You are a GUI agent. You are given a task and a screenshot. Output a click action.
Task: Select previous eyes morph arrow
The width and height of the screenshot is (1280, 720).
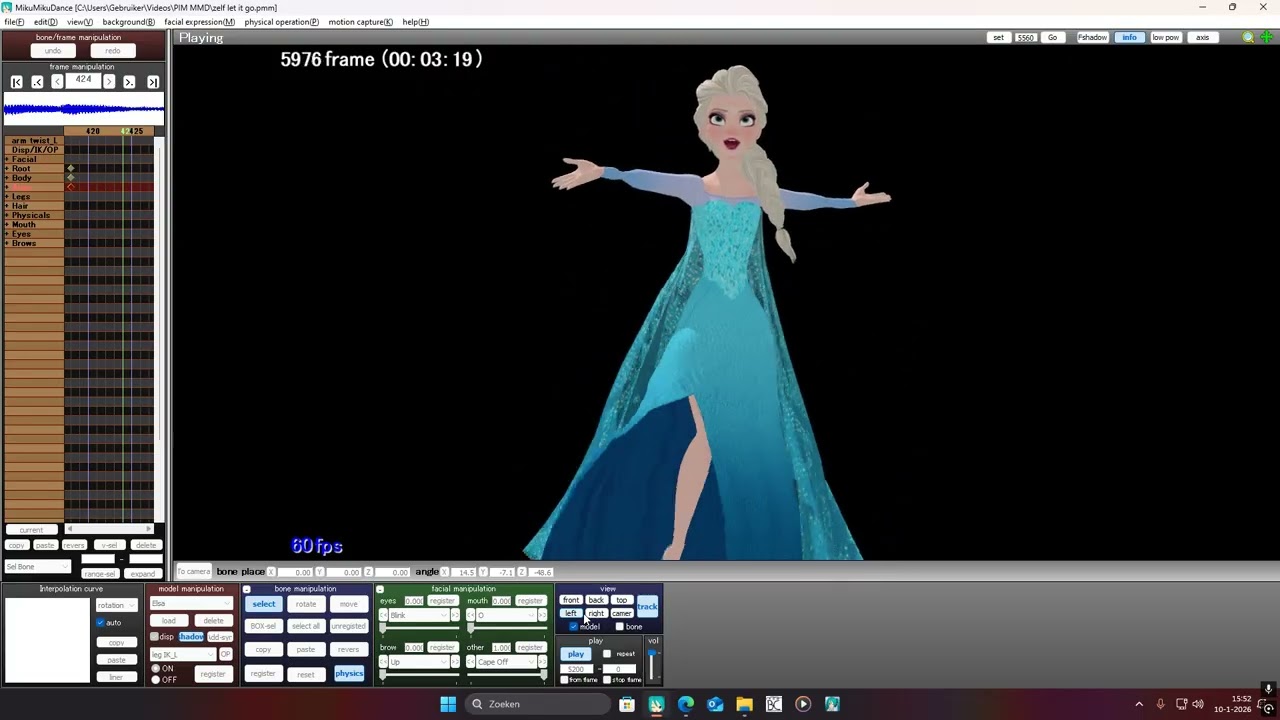pyautogui.click(x=383, y=615)
